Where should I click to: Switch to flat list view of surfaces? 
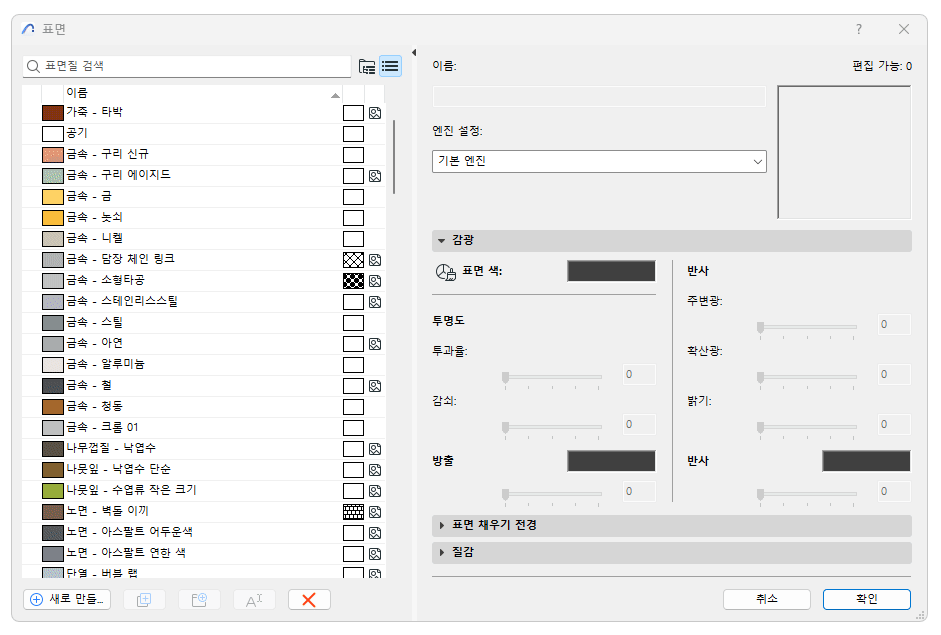[x=390, y=66]
